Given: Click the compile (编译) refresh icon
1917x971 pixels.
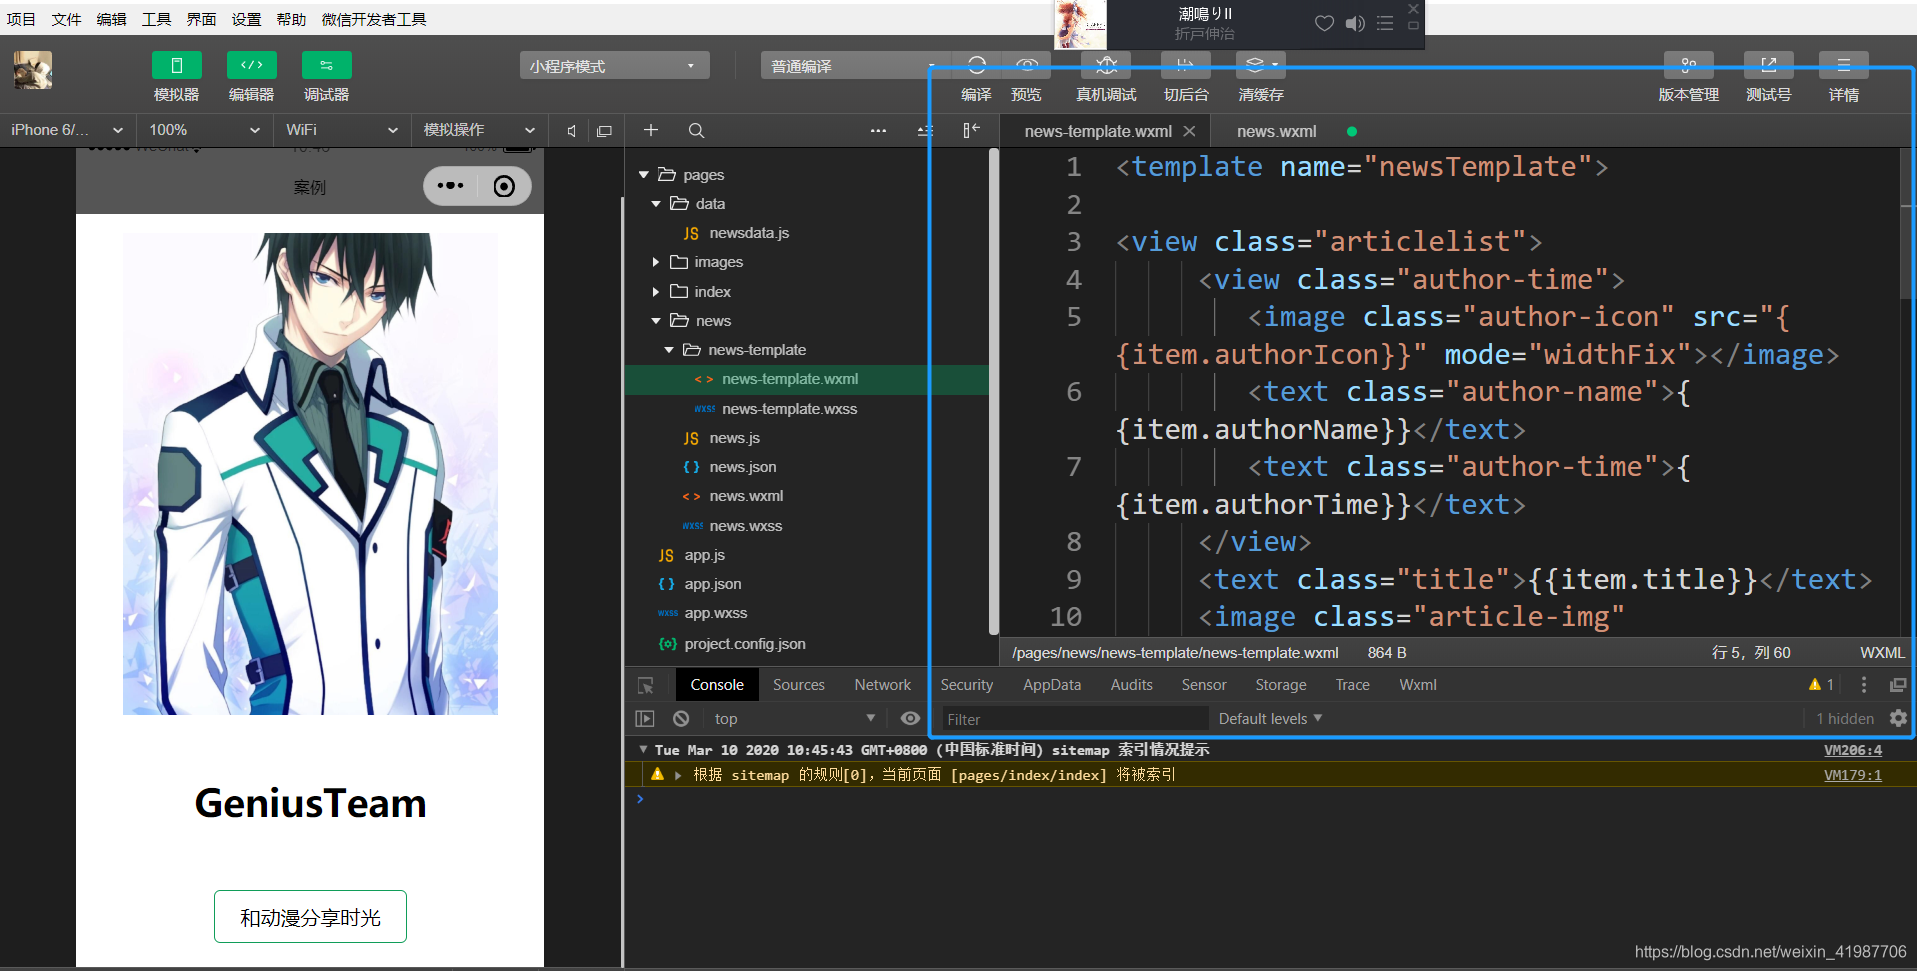Looking at the screenshot, I should tap(976, 65).
